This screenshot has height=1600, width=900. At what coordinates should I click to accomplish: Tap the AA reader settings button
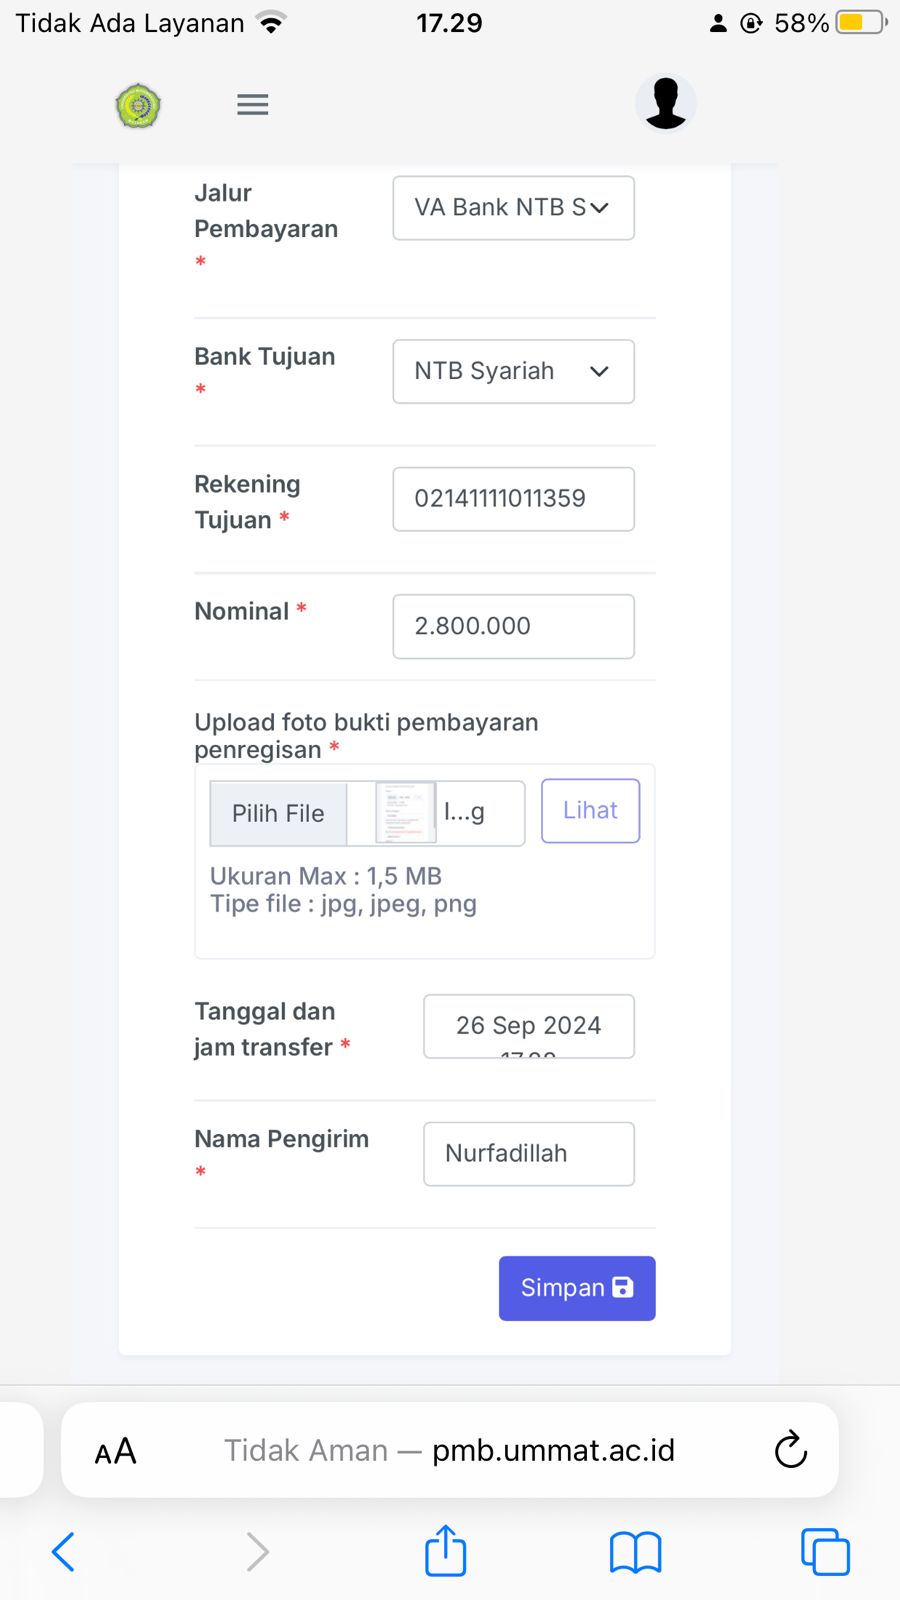[115, 1450]
